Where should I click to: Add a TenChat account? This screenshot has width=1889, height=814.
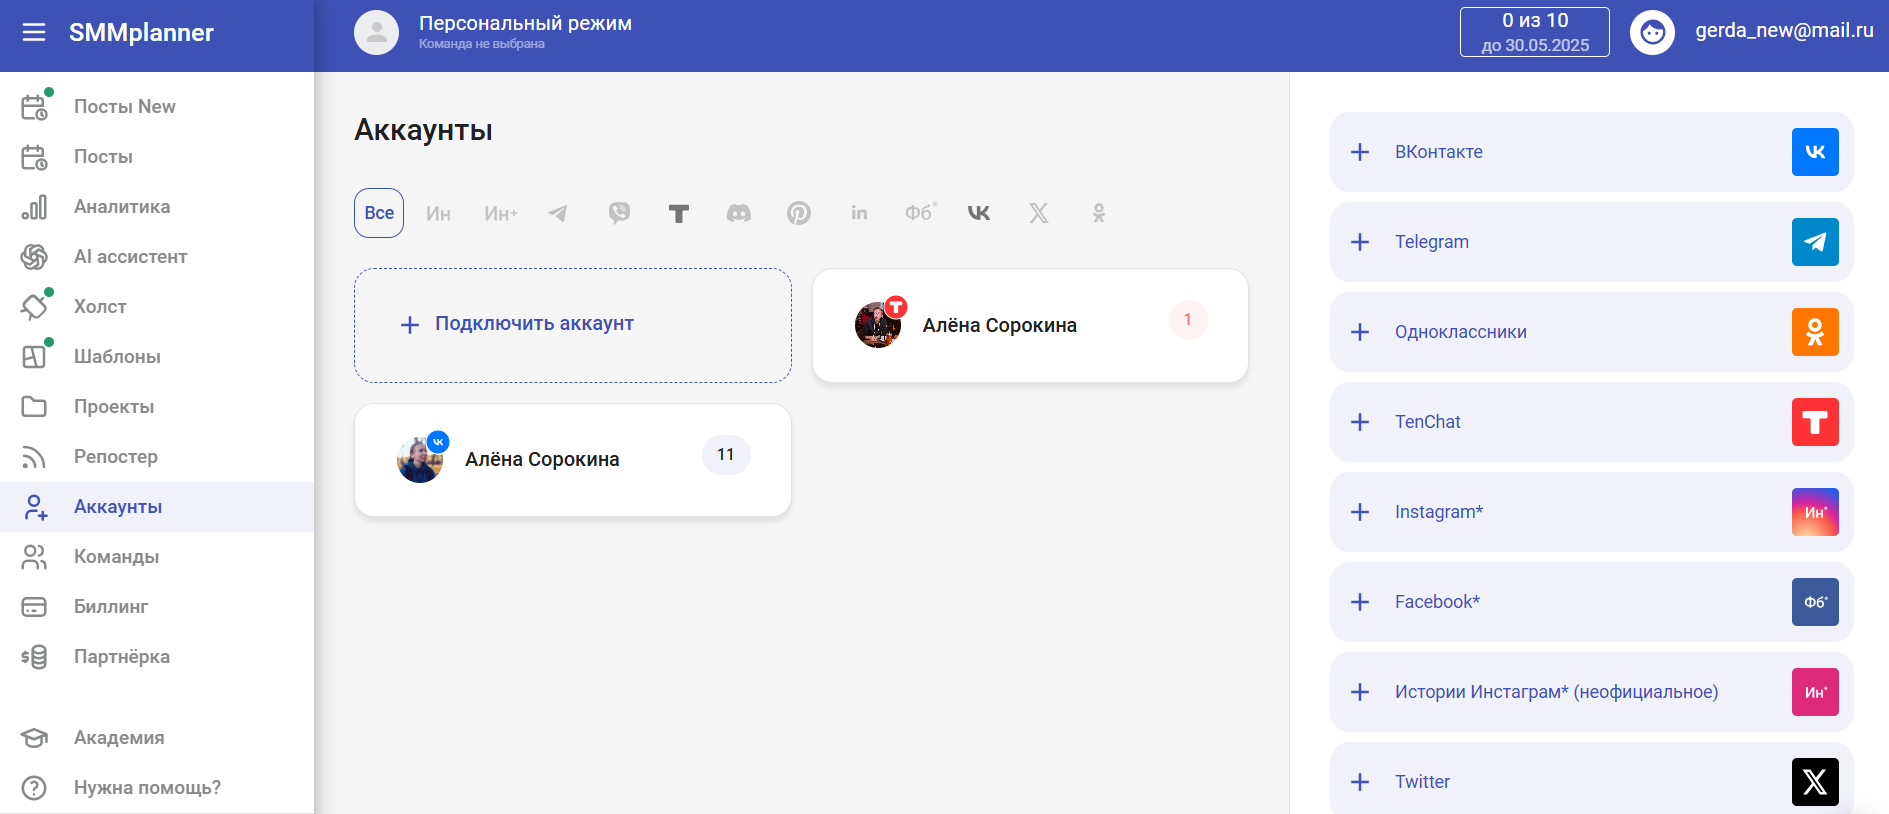1591,422
